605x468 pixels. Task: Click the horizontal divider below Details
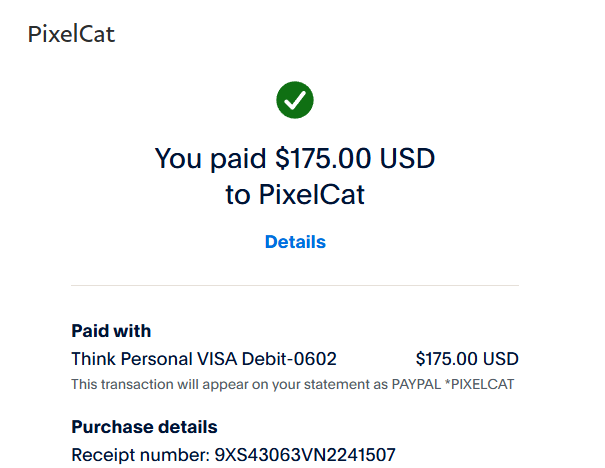click(x=295, y=286)
